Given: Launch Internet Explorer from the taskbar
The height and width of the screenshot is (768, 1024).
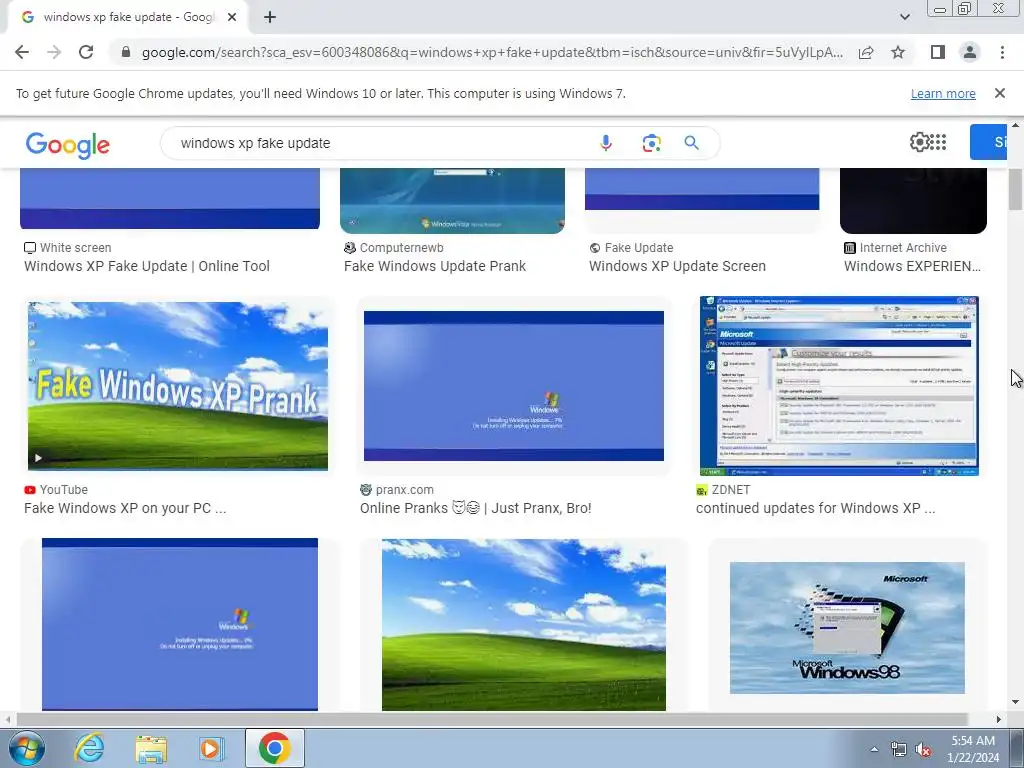Looking at the screenshot, I should pos(89,748).
